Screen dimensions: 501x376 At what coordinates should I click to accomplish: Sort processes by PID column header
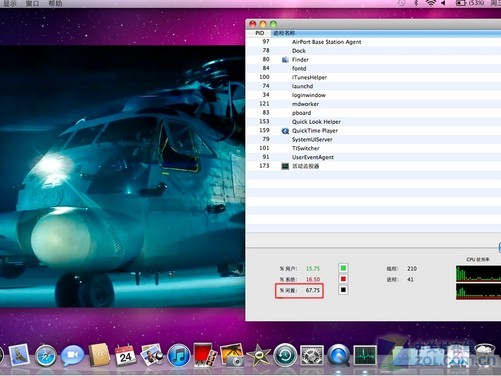pyautogui.click(x=259, y=33)
